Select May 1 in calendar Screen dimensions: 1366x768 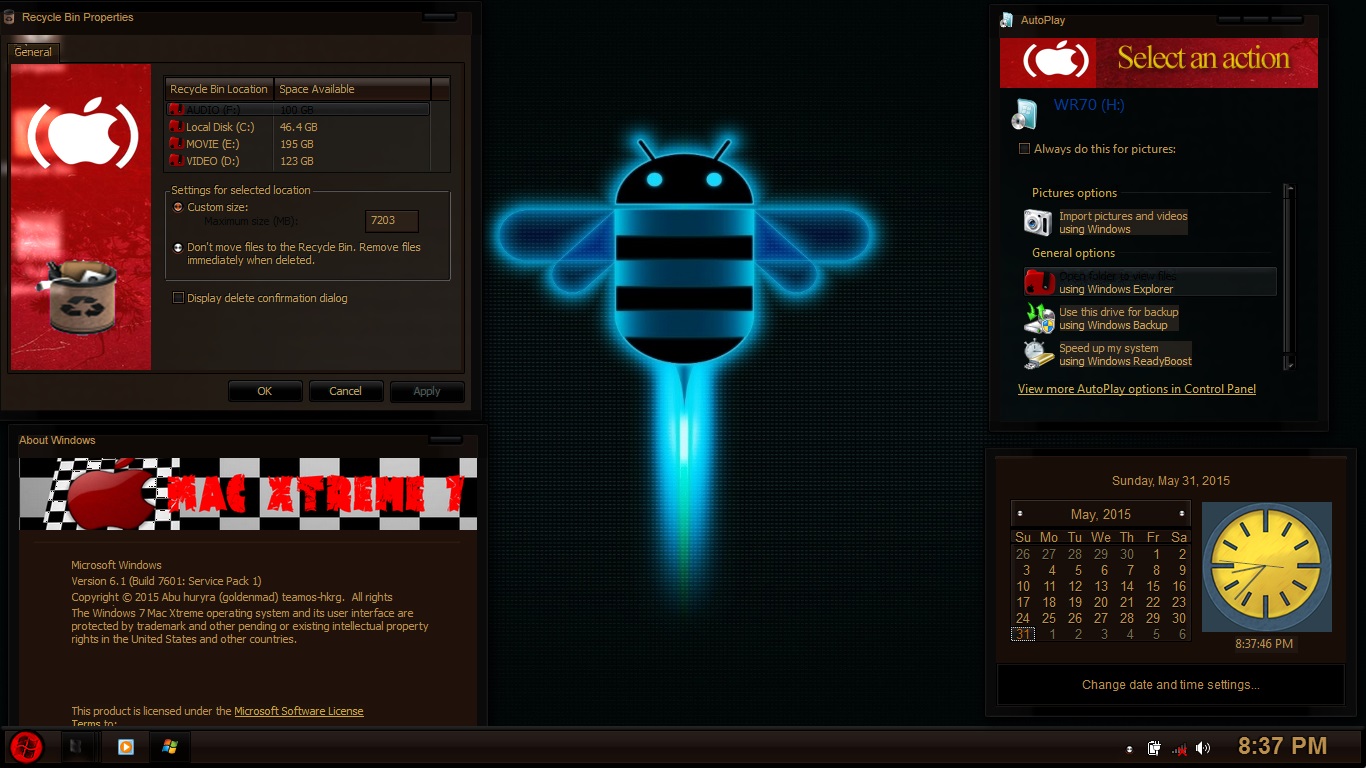point(1156,554)
